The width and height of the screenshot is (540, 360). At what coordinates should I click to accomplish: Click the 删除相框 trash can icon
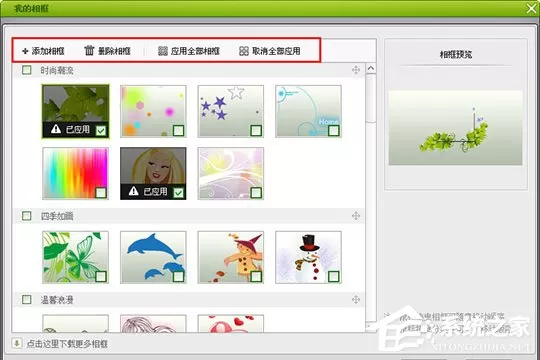pos(89,50)
